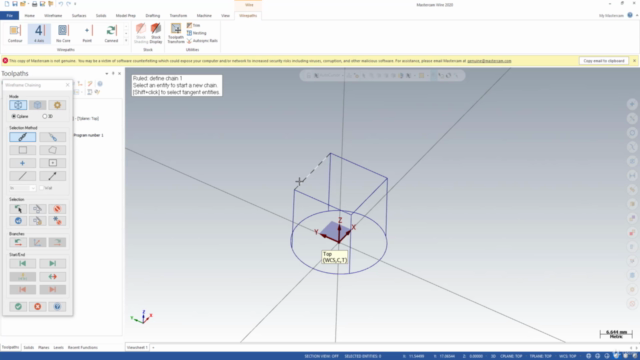Click Reverse chain direction button

(53, 277)
